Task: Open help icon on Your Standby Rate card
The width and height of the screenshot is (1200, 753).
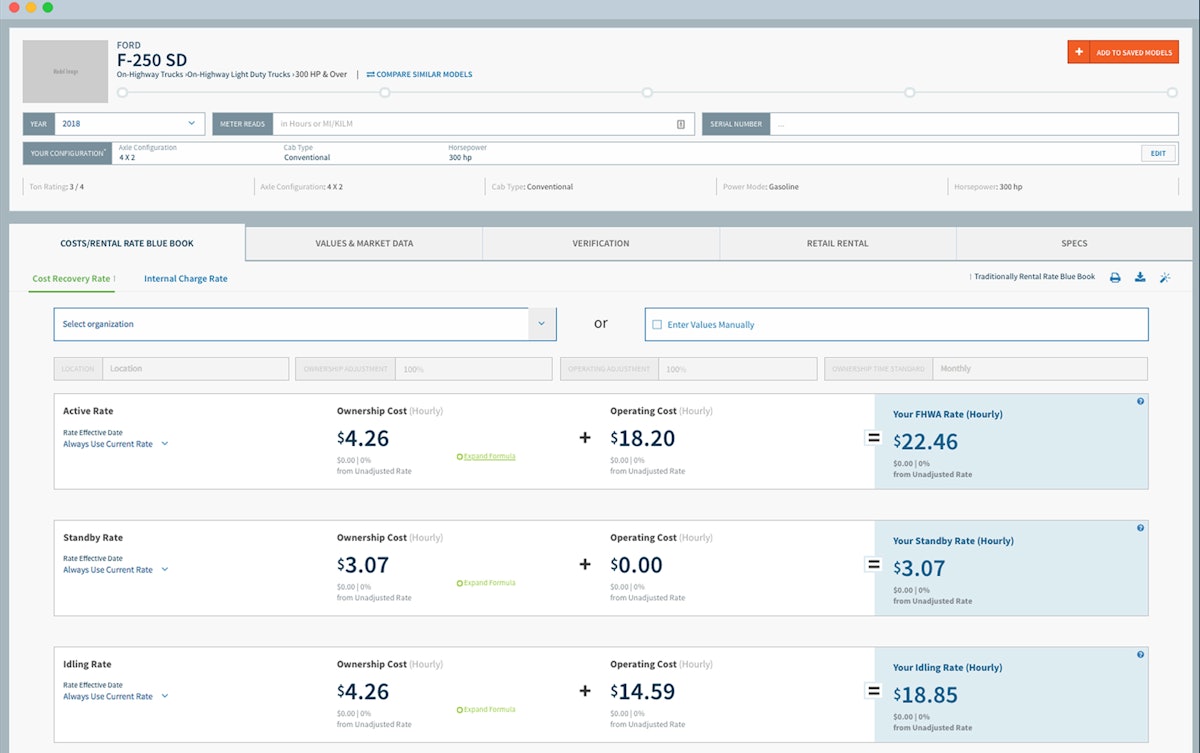Action: tap(1140, 529)
